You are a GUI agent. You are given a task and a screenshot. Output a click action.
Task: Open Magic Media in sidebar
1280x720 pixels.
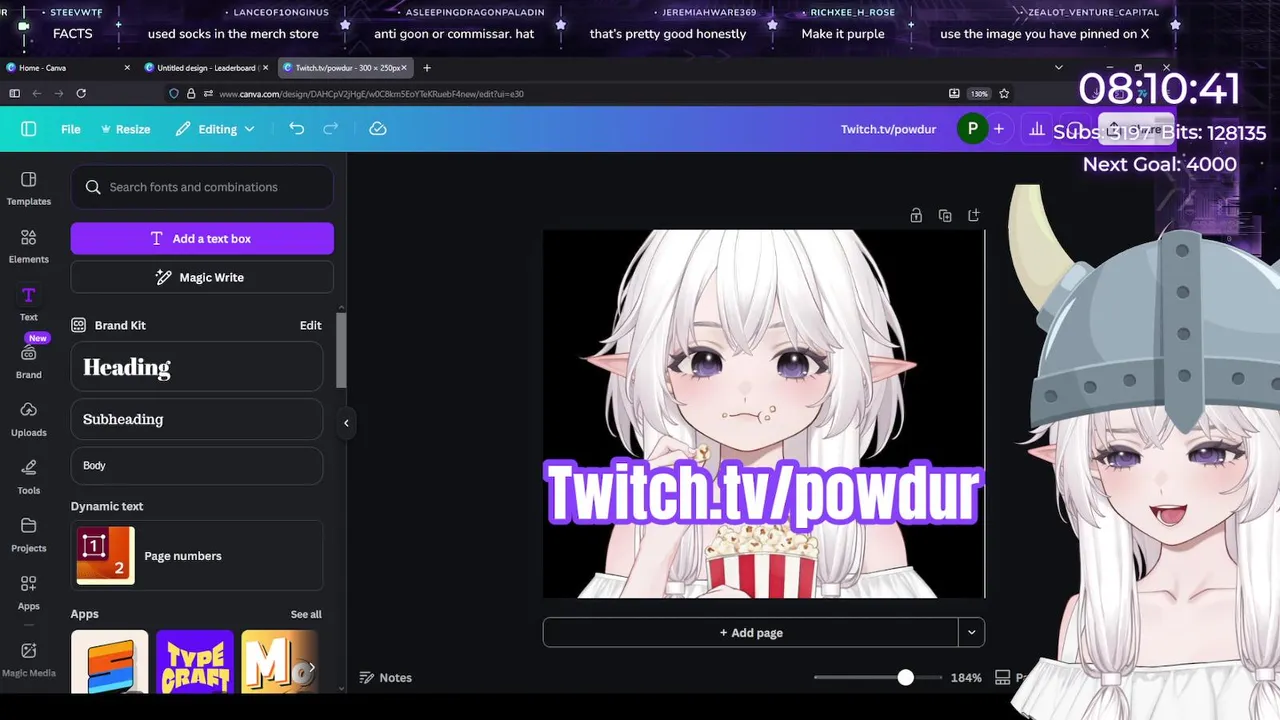point(28,659)
